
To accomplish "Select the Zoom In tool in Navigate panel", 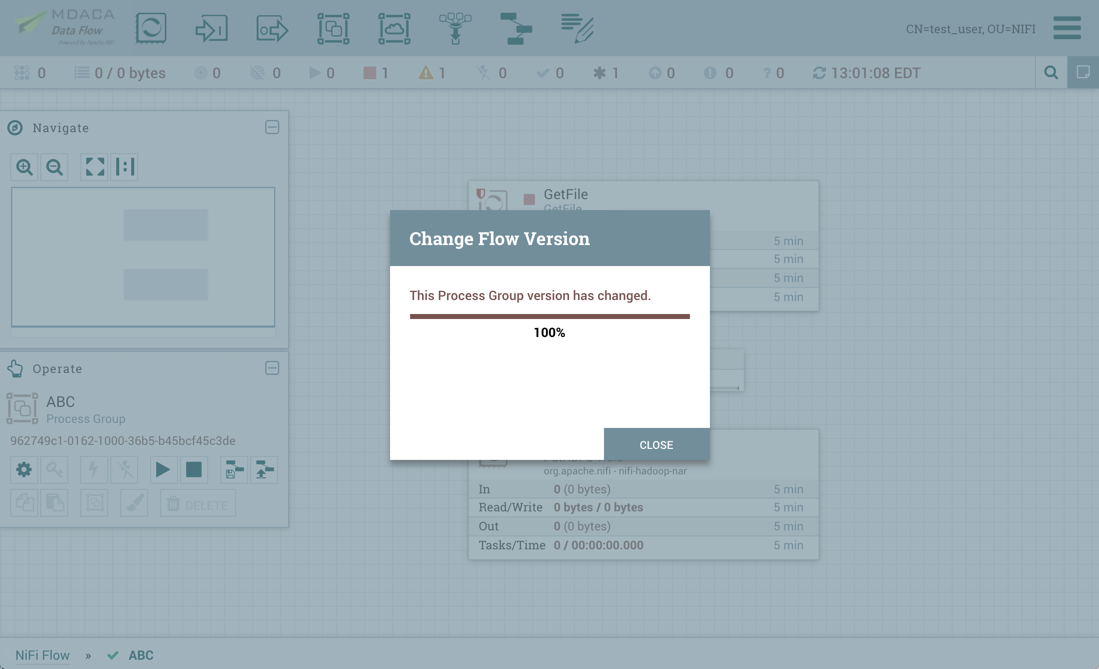I will 24,167.
